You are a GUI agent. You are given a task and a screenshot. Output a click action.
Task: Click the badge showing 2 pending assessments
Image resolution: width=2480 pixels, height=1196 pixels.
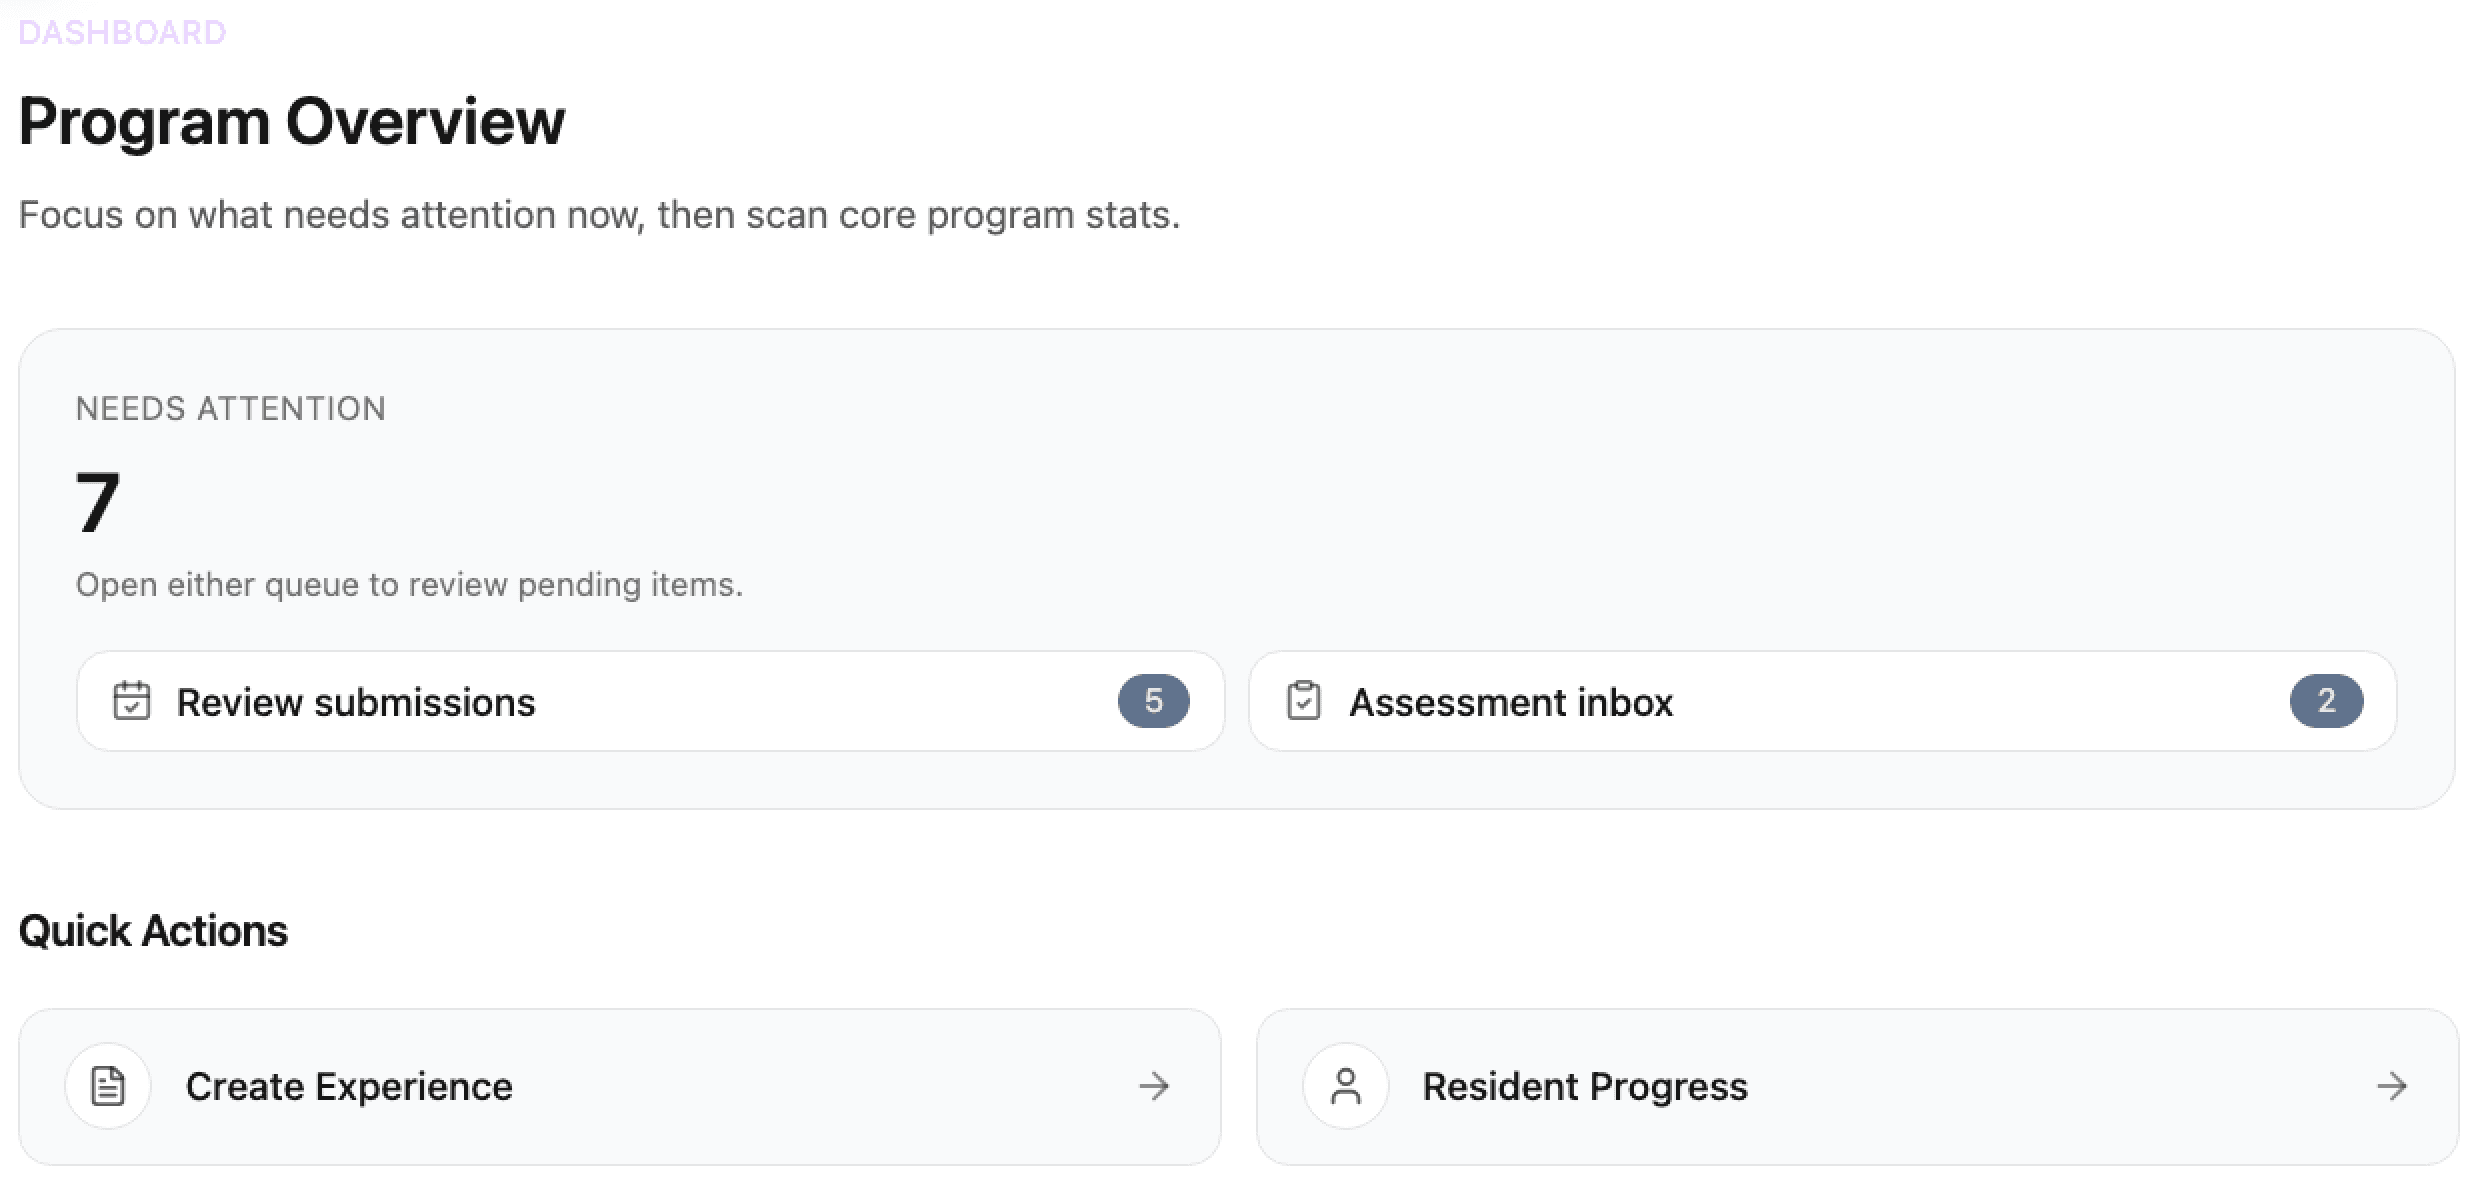tap(2326, 701)
